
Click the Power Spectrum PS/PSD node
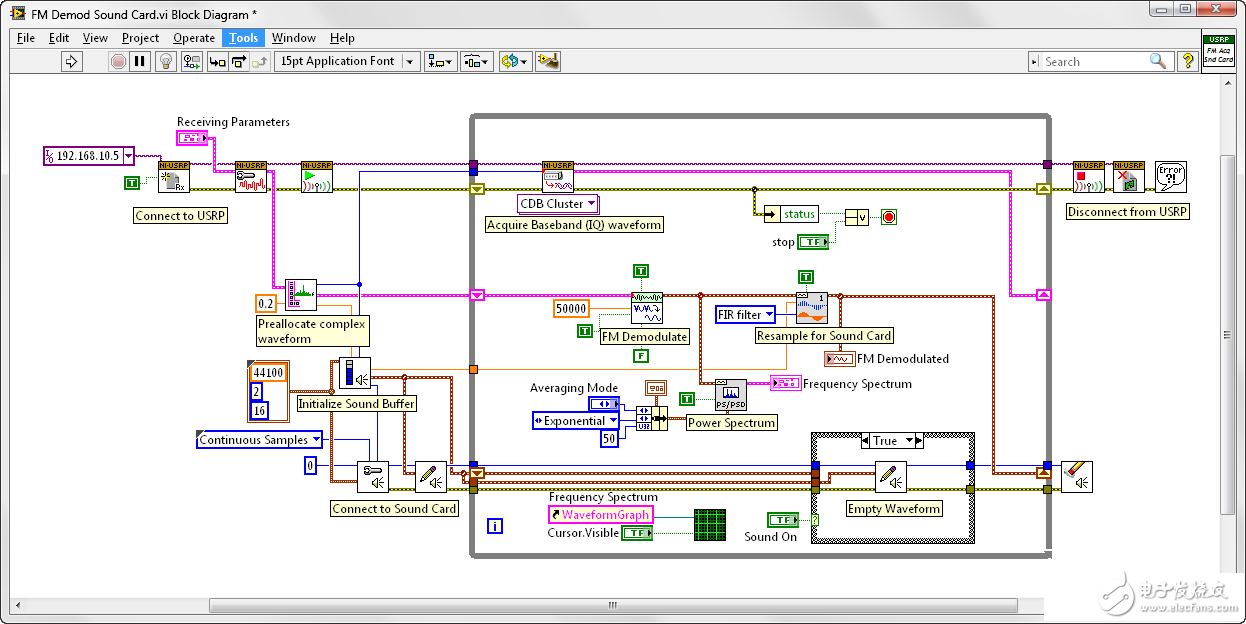(x=730, y=396)
